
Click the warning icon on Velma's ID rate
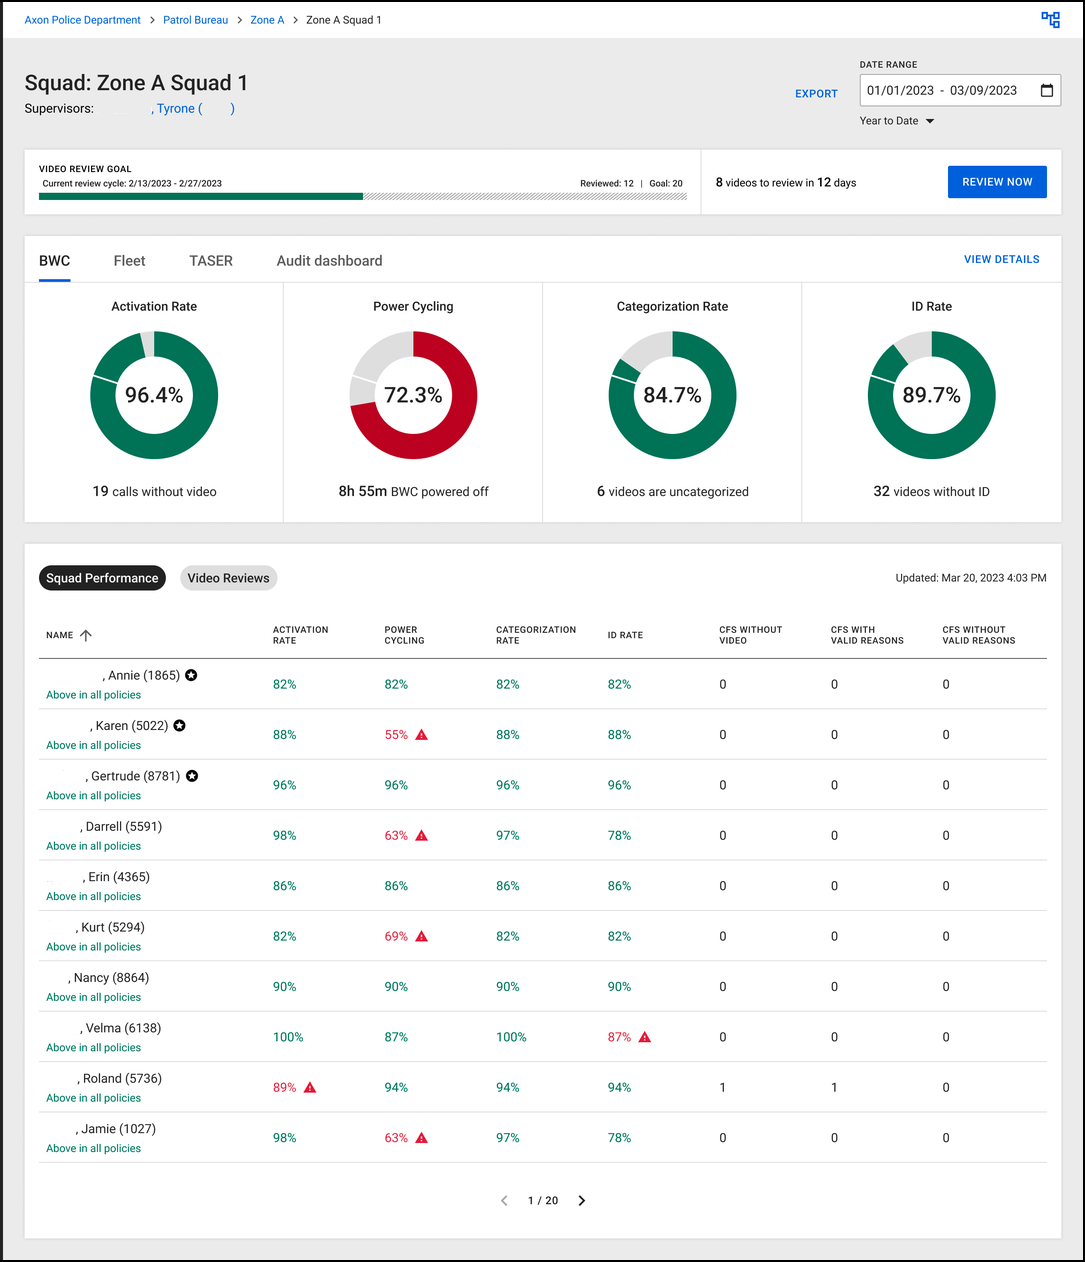pyautogui.click(x=644, y=1037)
